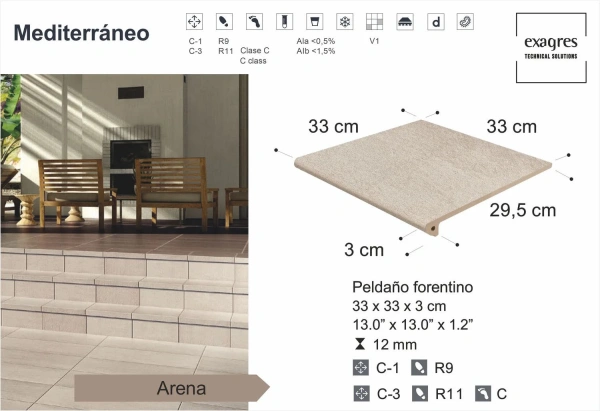Click the boxed letter d icon
Viewport: 600px width, 411px height.
[x=435, y=21]
